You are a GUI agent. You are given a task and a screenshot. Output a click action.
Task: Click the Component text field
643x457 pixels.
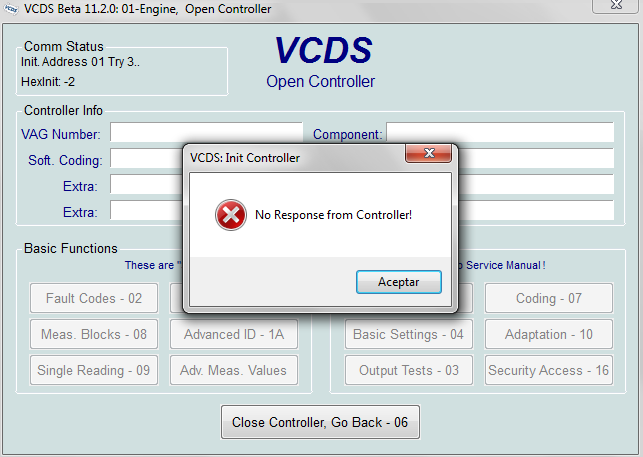coord(500,132)
